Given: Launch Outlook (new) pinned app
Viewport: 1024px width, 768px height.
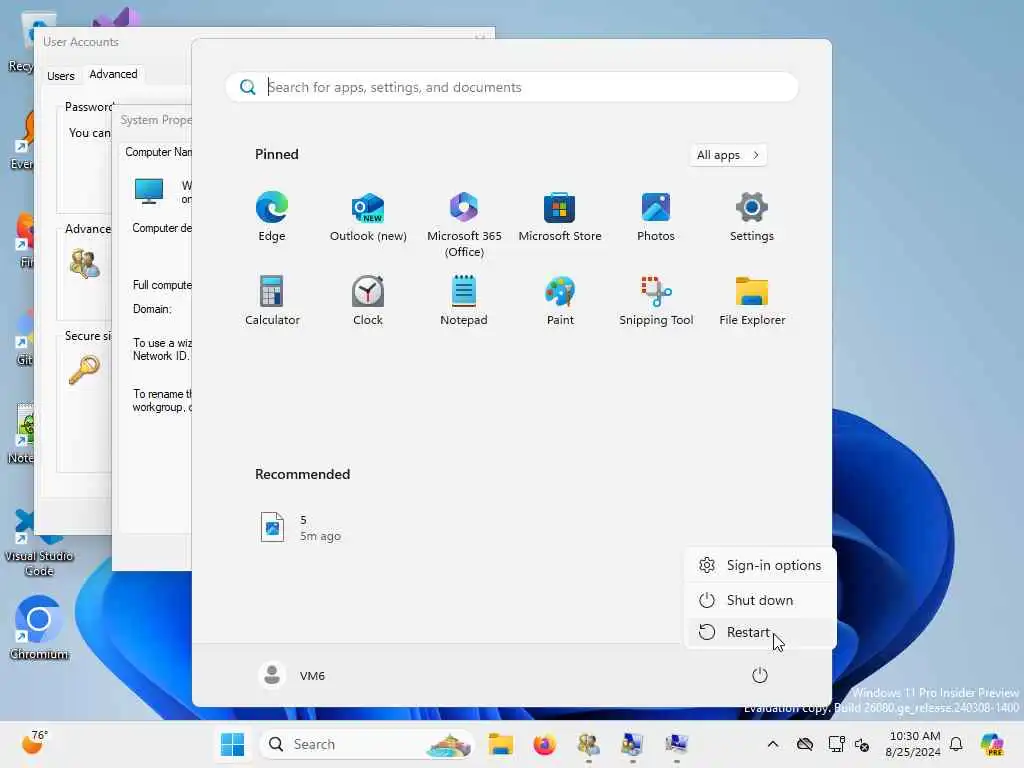Looking at the screenshot, I should coord(368,217).
